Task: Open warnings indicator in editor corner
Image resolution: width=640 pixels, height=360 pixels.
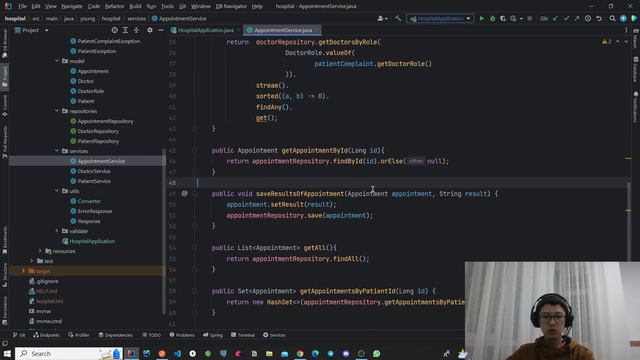Action: (607, 42)
